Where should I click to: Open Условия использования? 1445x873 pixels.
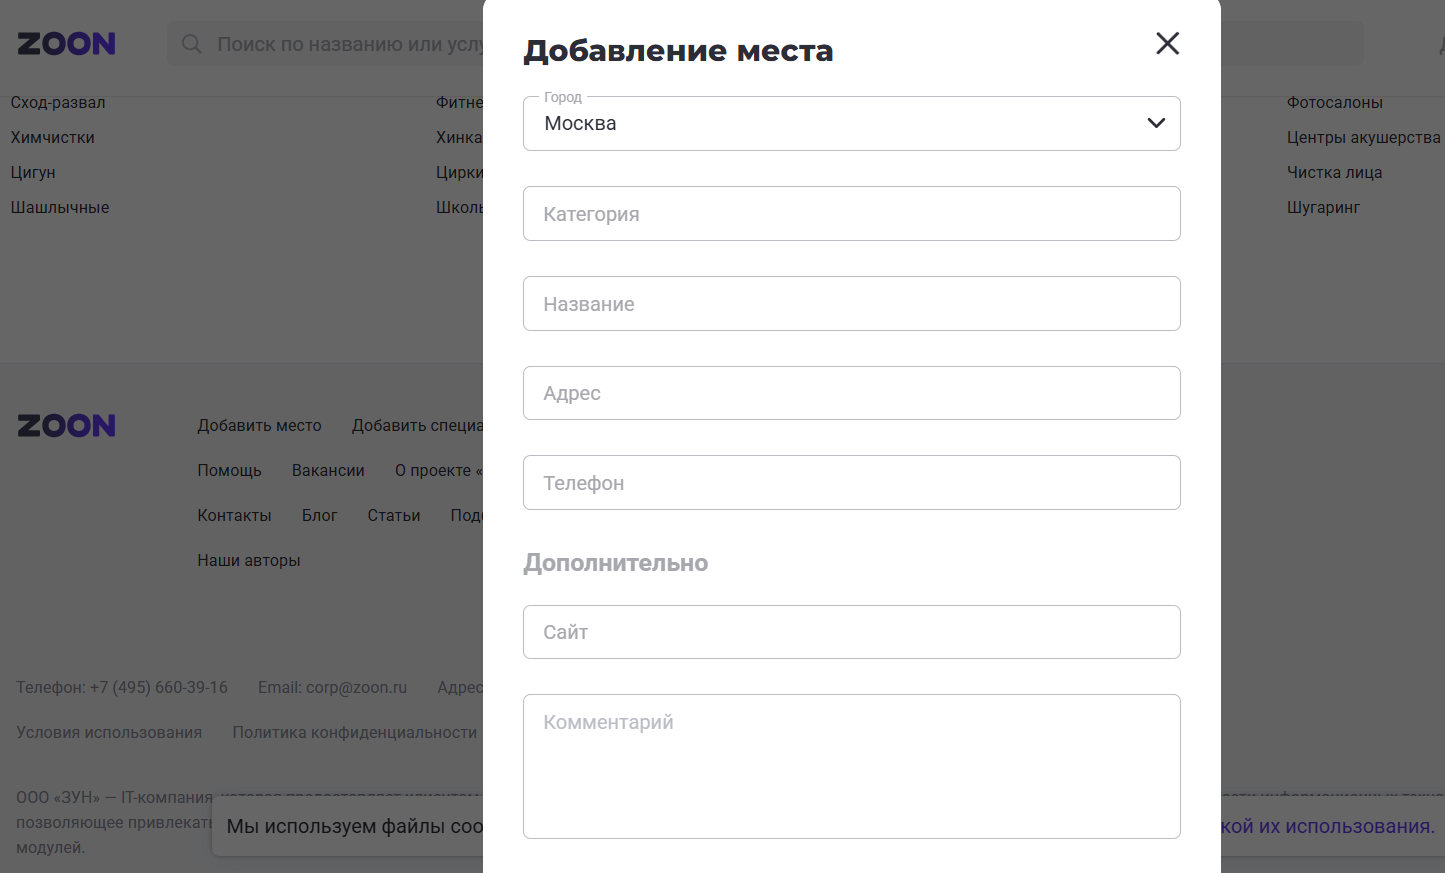click(107, 731)
